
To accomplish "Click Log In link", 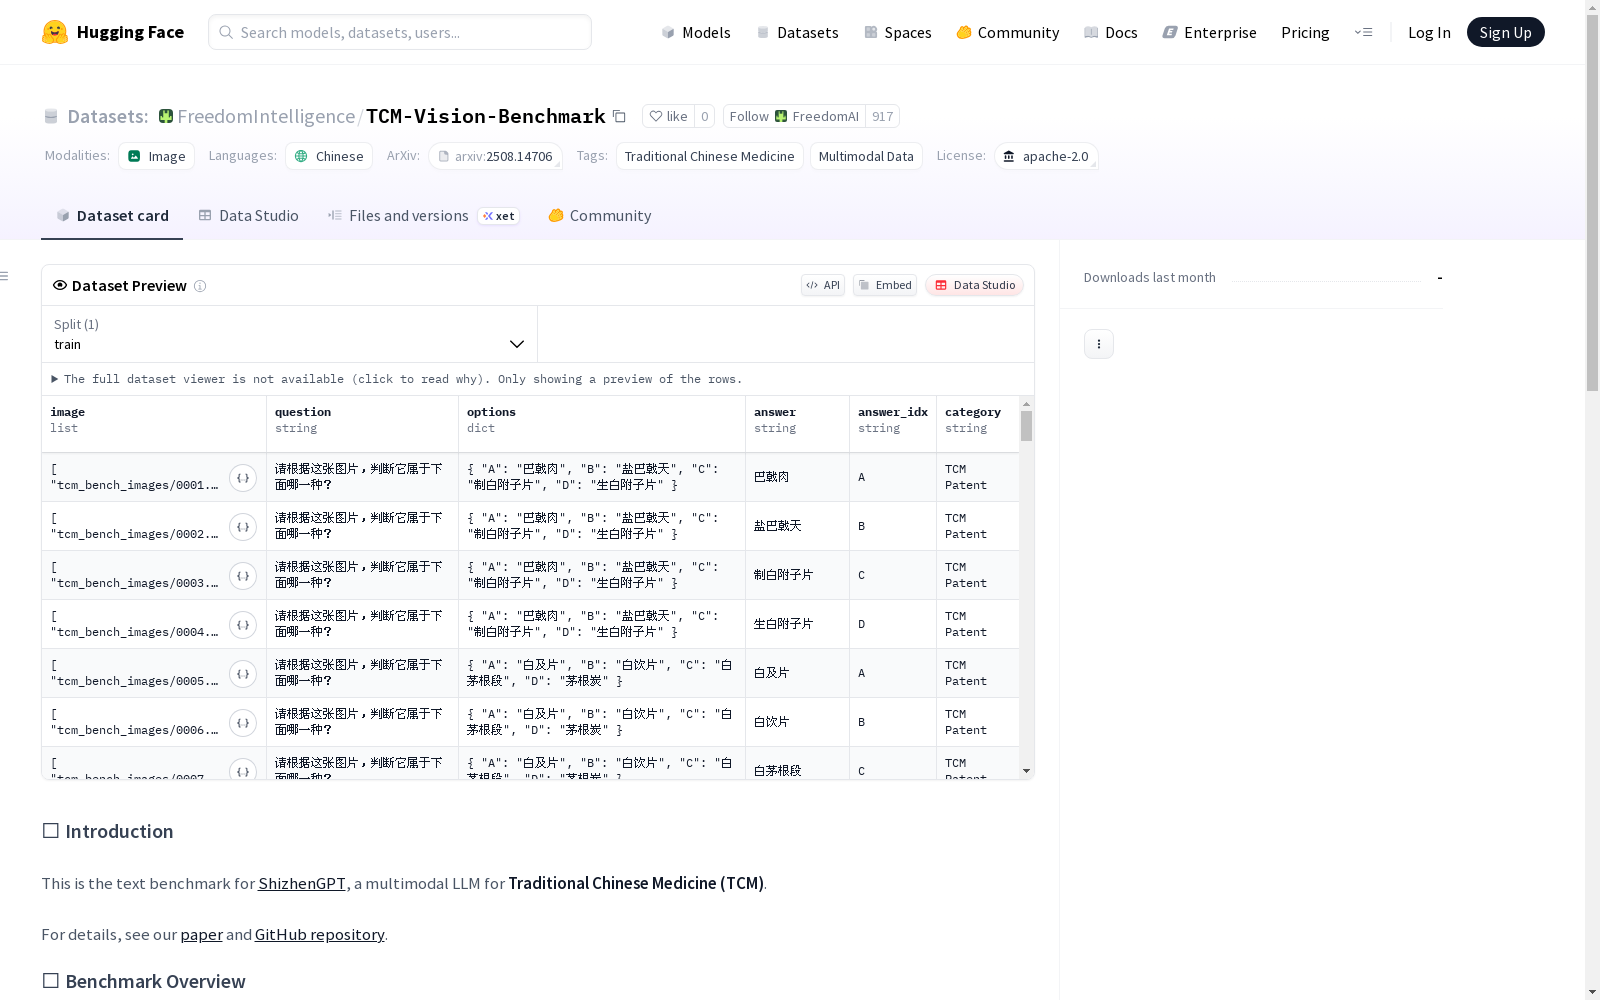I will (x=1429, y=32).
